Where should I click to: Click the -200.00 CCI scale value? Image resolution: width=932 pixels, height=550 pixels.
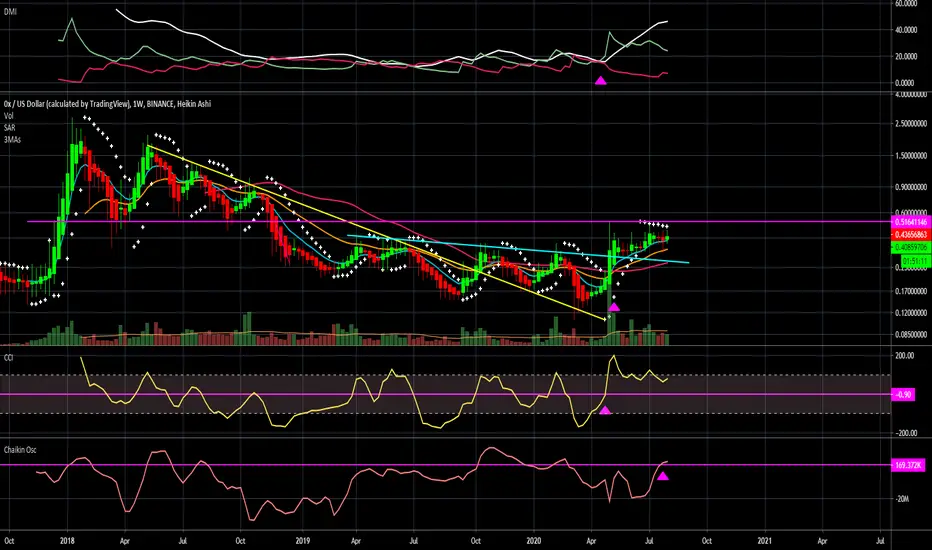tap(905, 433)
